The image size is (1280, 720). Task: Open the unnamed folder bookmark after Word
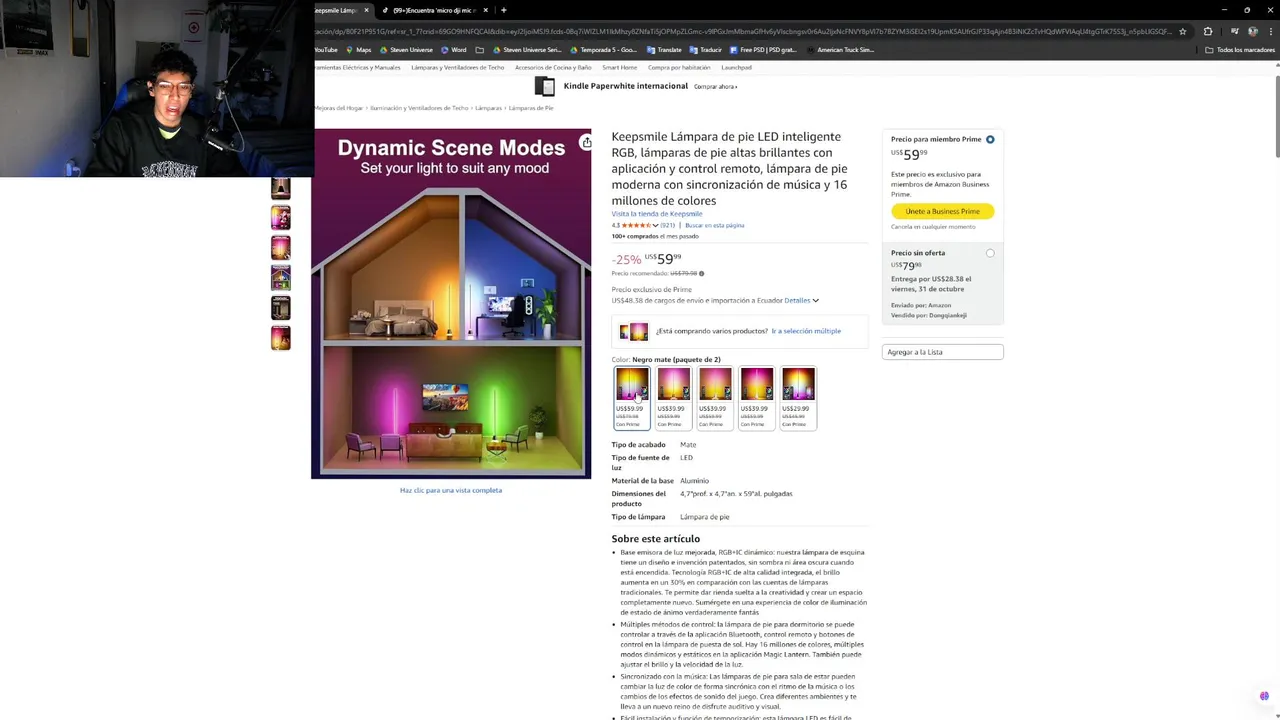coord(480,50)
